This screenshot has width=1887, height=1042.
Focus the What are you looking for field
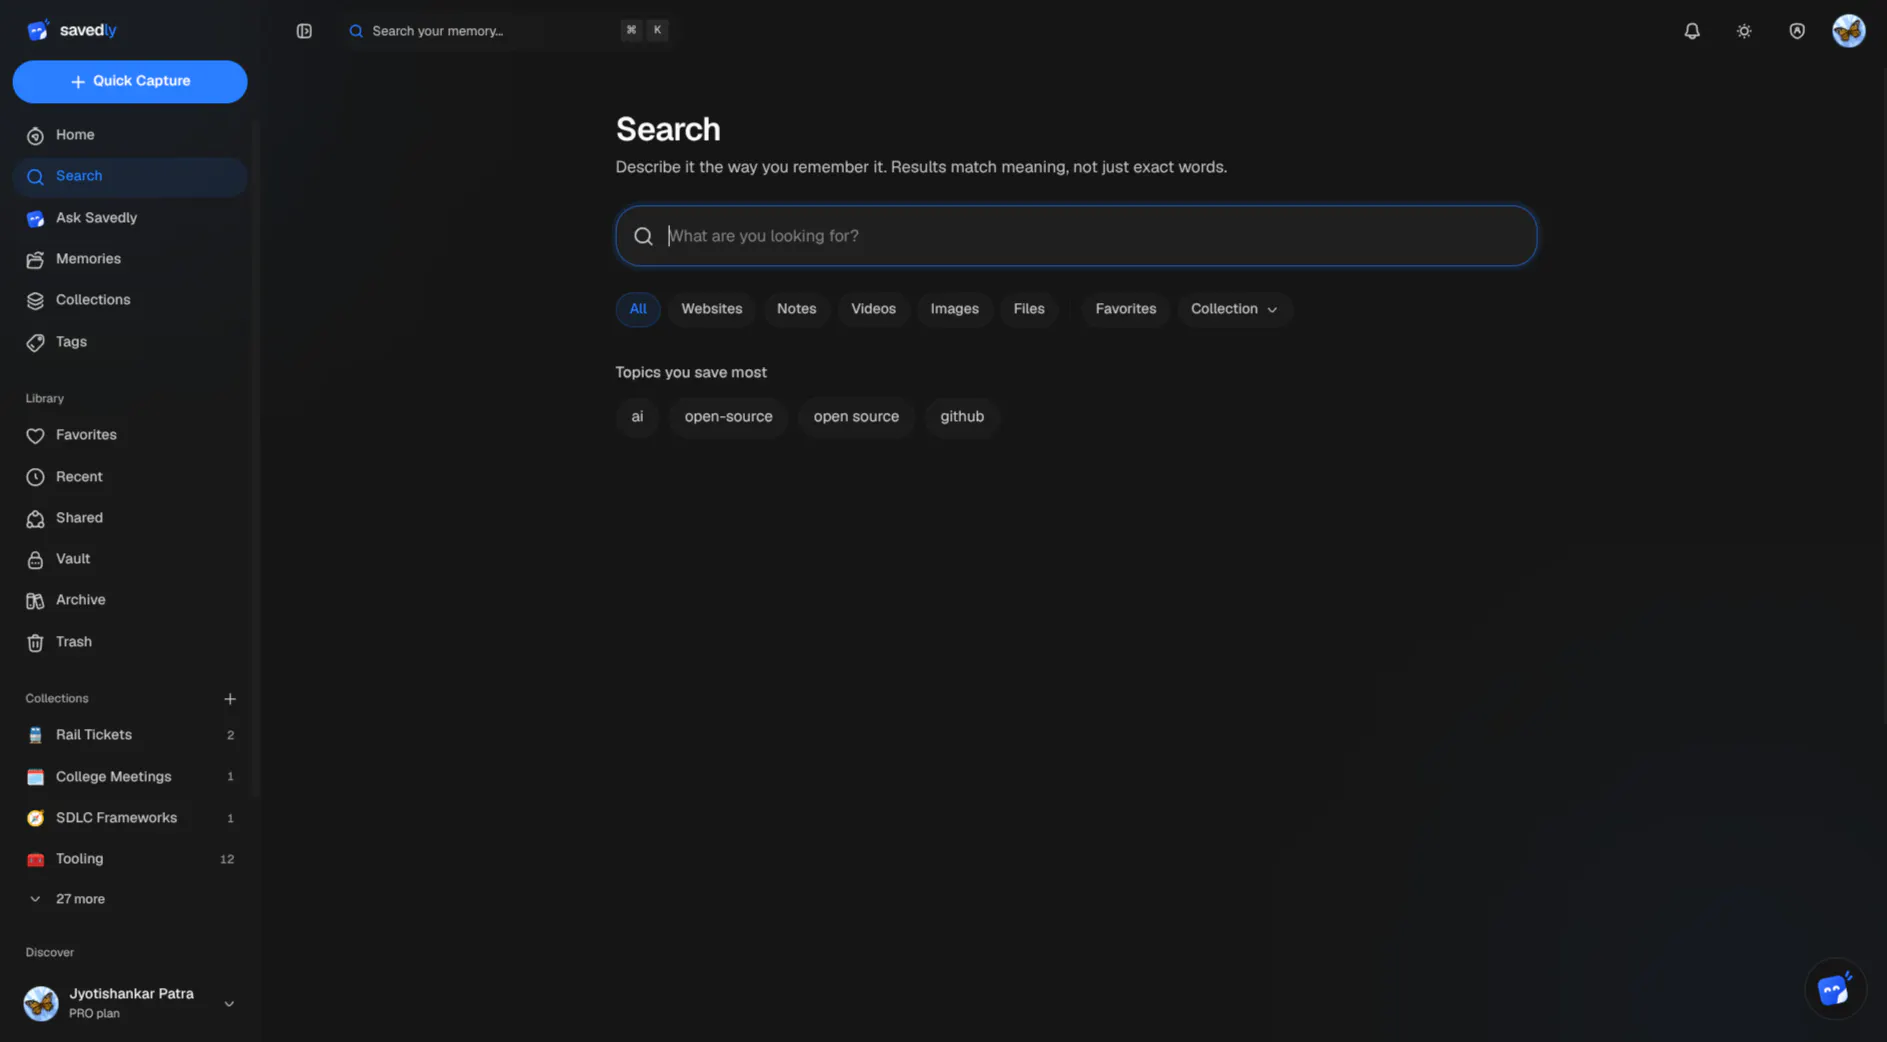[1076, 236]
